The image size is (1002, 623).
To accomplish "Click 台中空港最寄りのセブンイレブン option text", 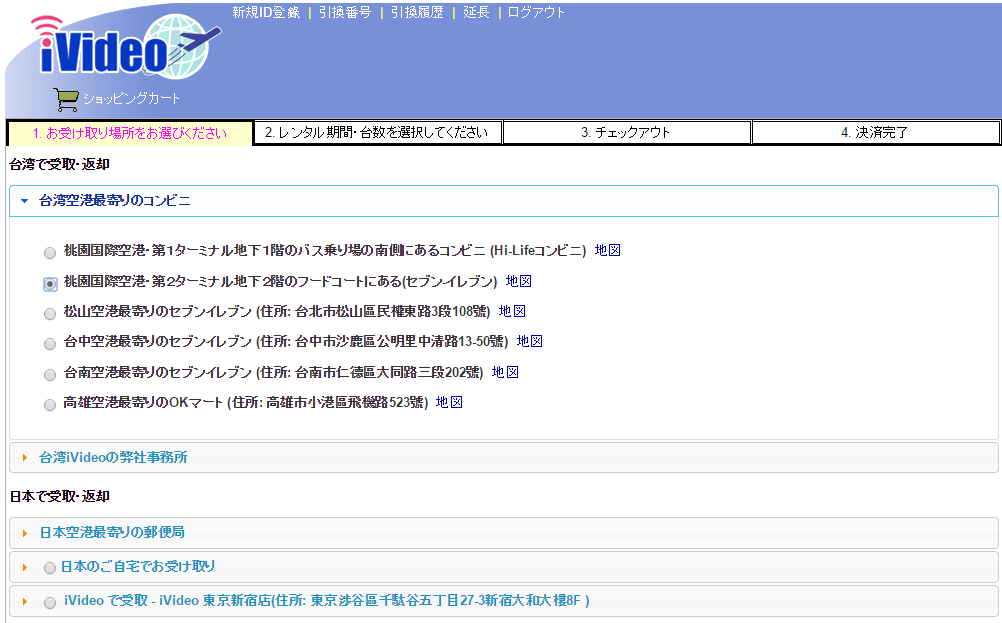I will tap(286, 341).
